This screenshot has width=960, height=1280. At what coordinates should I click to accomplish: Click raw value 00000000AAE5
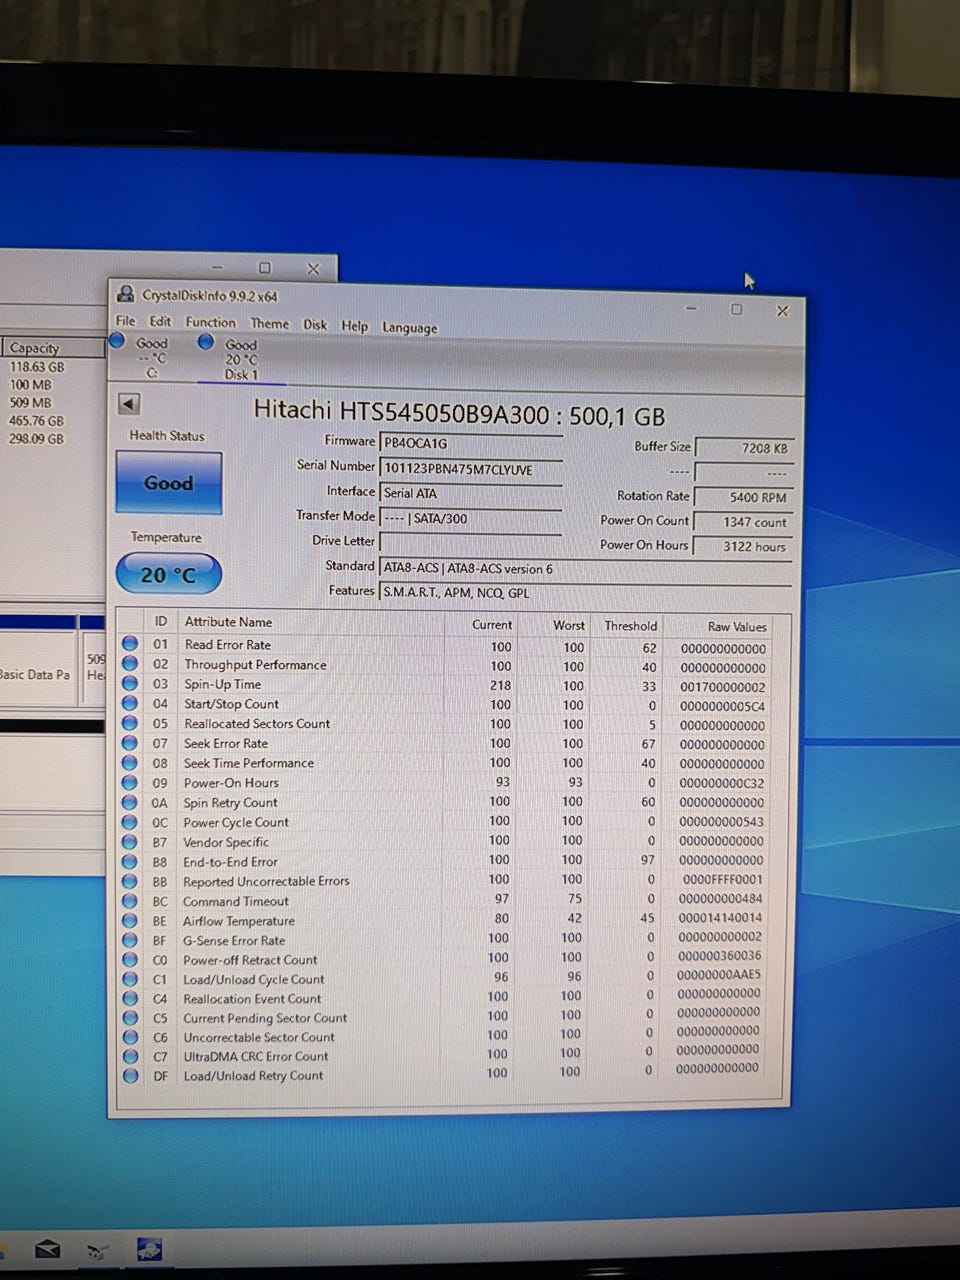(x=718, y=975)
